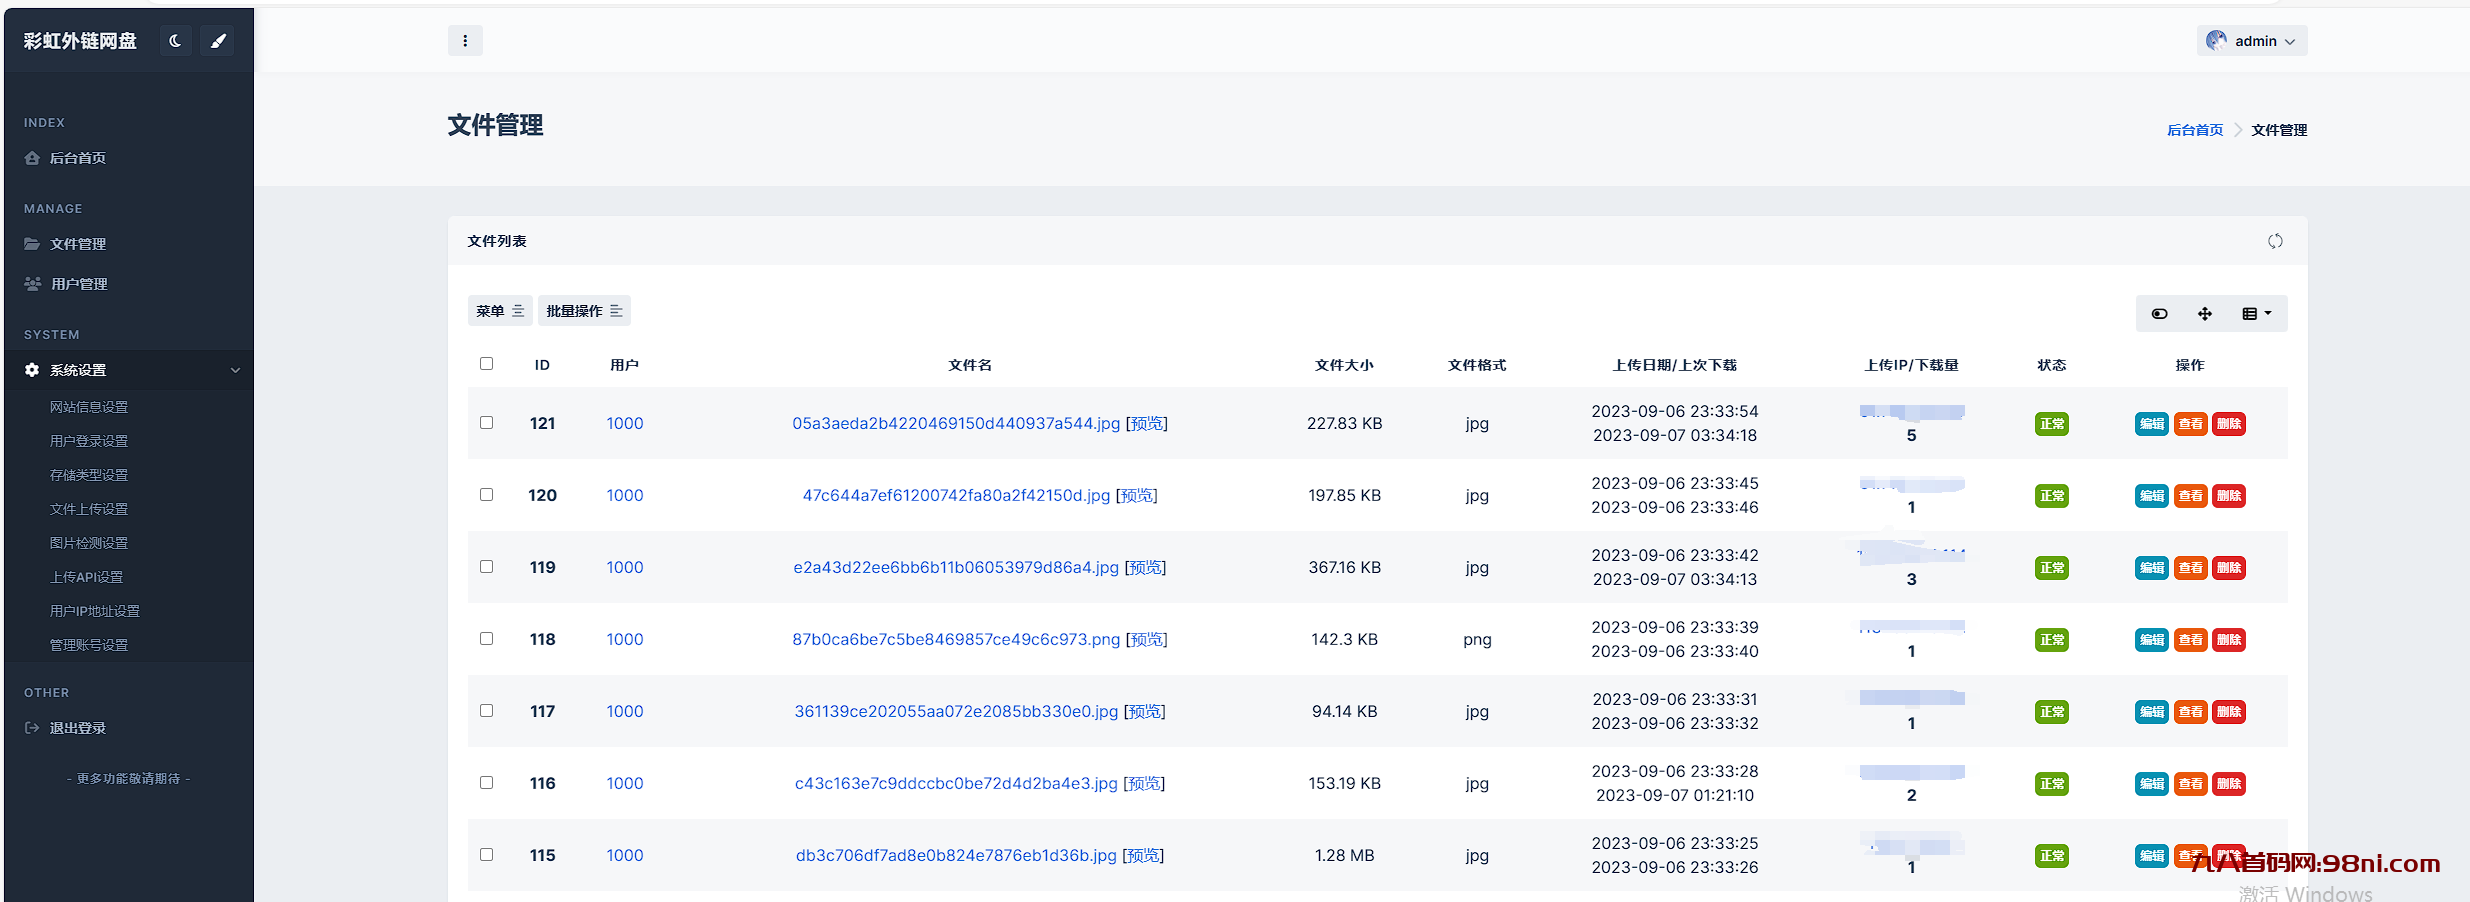Refresh the file list panel
2470x902 pixels.
click(x=2275, y=241)
